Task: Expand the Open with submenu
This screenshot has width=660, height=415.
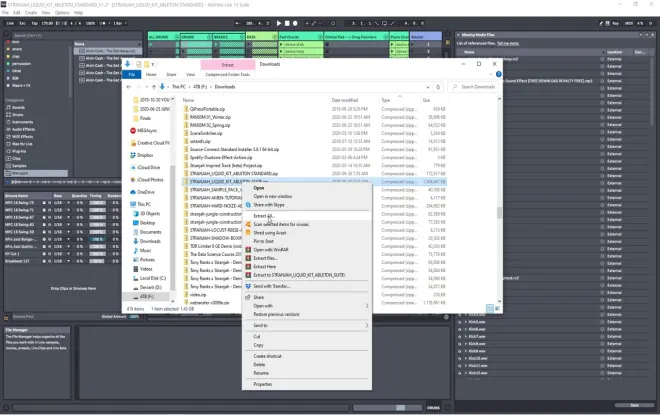Action: 306,306
